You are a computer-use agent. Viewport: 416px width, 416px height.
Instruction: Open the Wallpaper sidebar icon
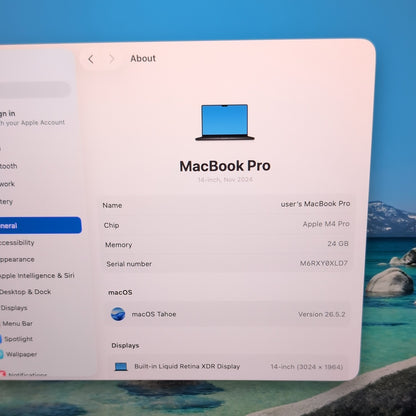click(x=1, y=354)
